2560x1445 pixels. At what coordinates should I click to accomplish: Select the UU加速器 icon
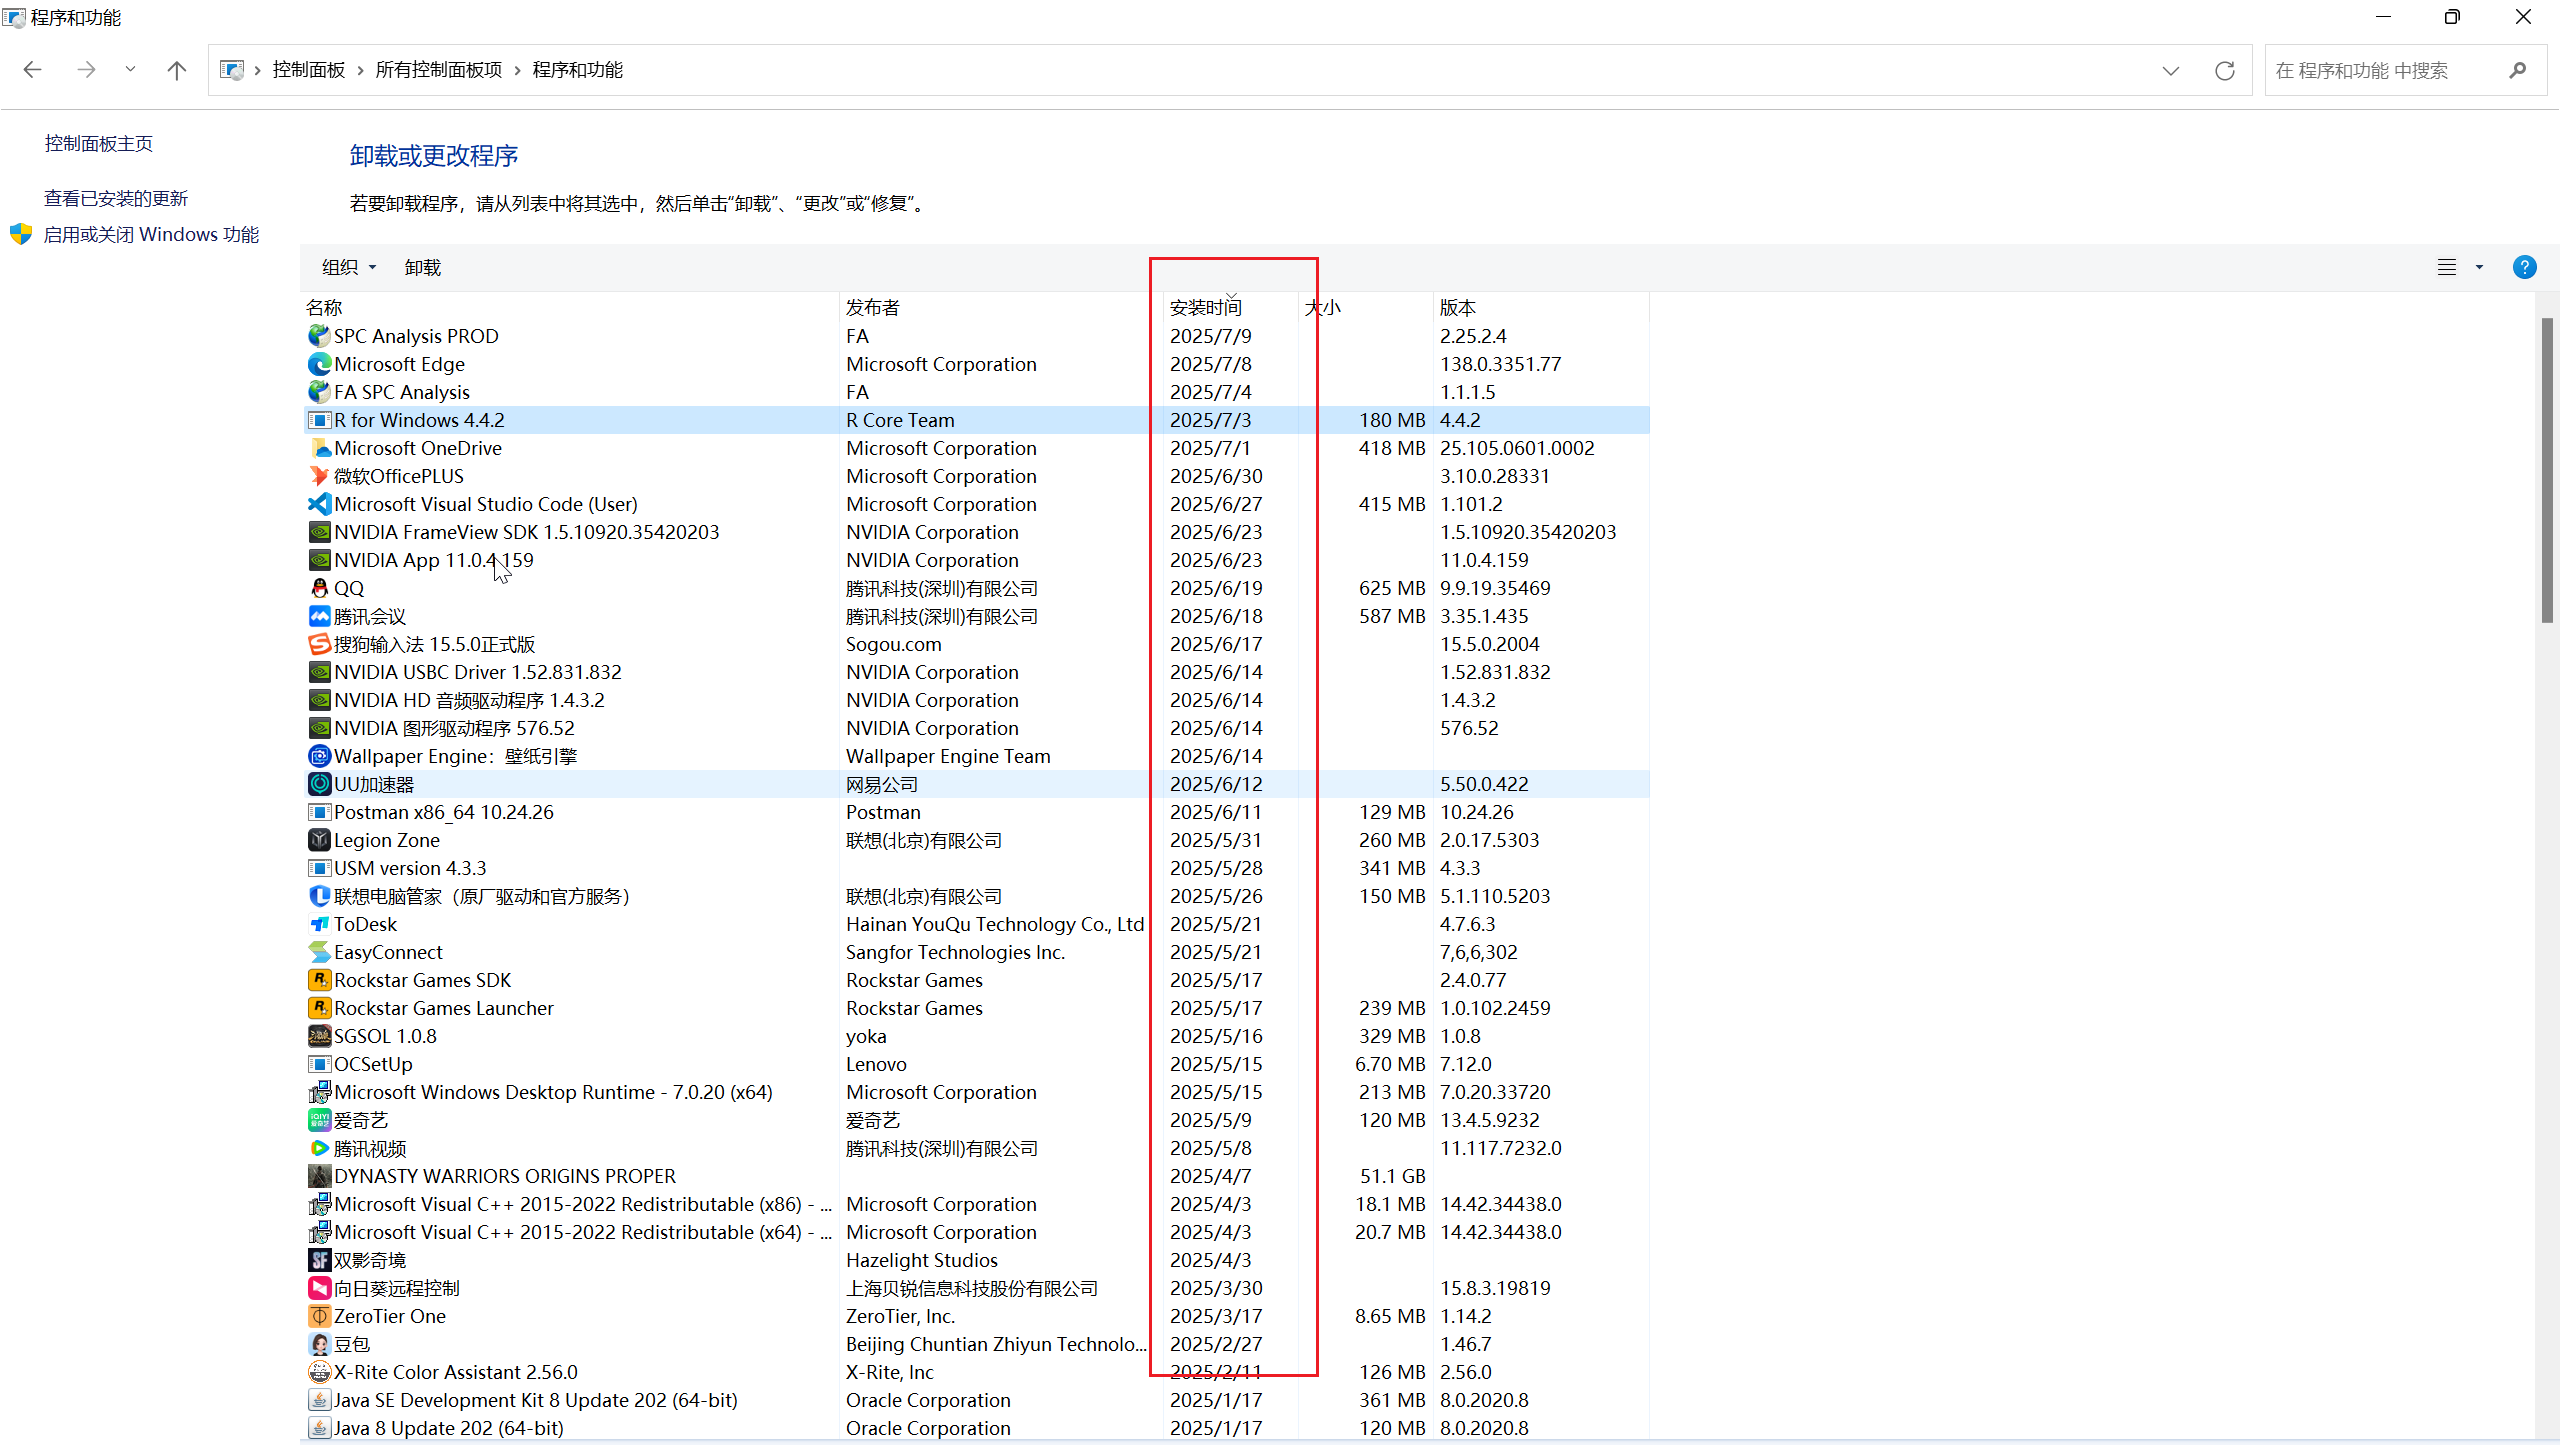[319, 784]
